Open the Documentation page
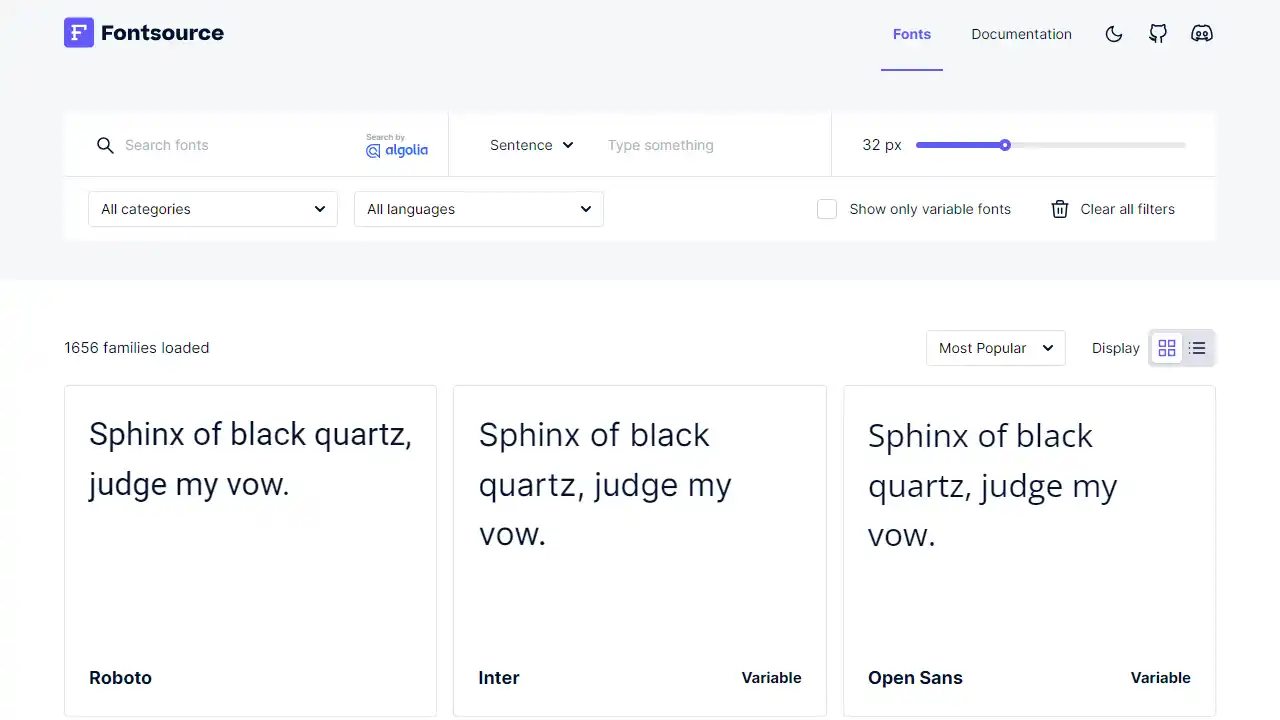The image size is (1280, 720). pyautogui.click(x=1021, y=33)
